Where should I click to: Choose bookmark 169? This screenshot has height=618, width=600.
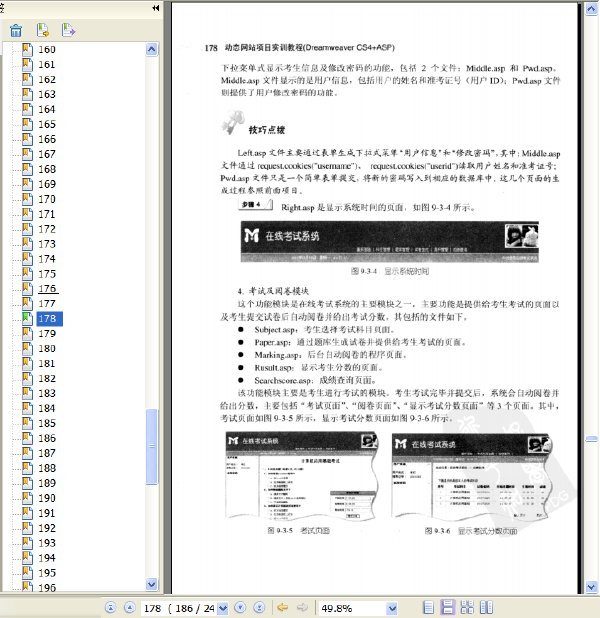(x=47, y=184)
